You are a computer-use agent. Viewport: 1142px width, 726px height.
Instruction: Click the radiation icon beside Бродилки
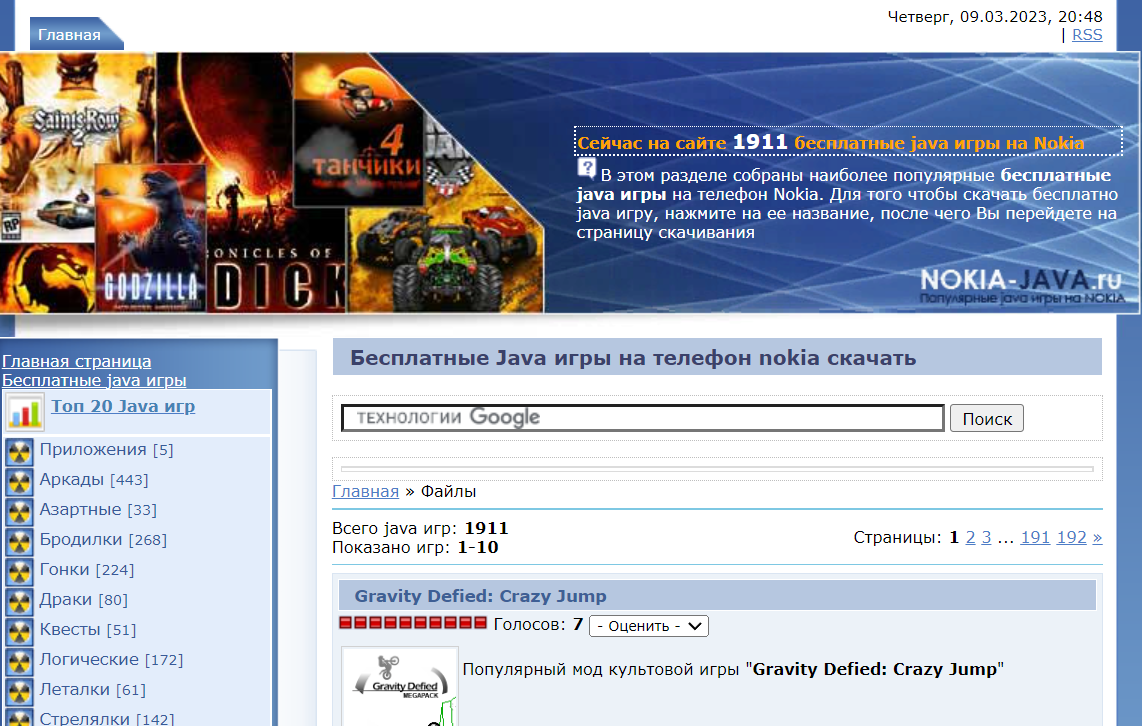19,541
